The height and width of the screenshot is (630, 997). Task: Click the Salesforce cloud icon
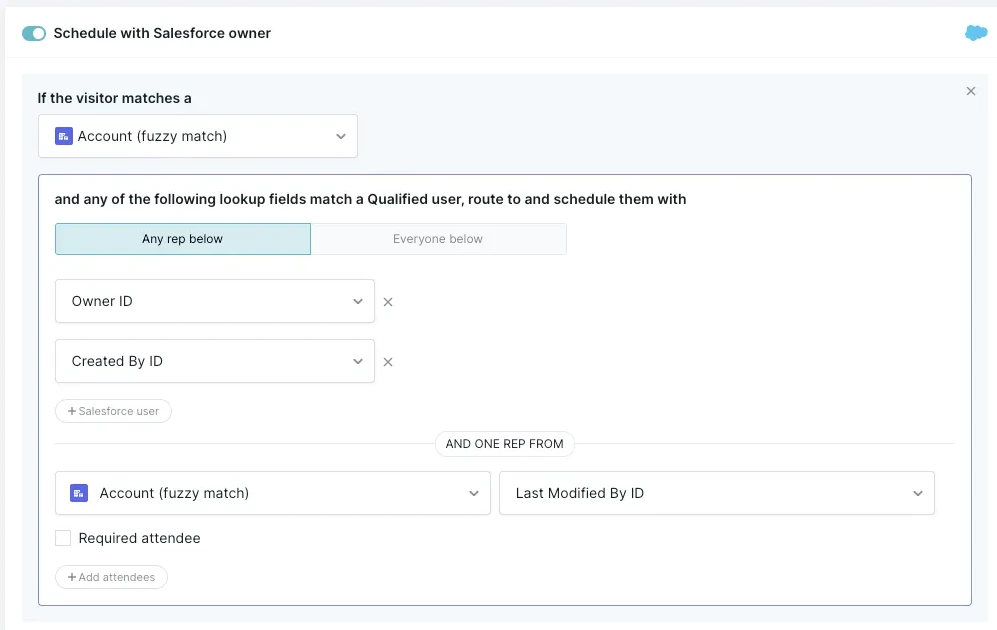[x=976, y=32]
